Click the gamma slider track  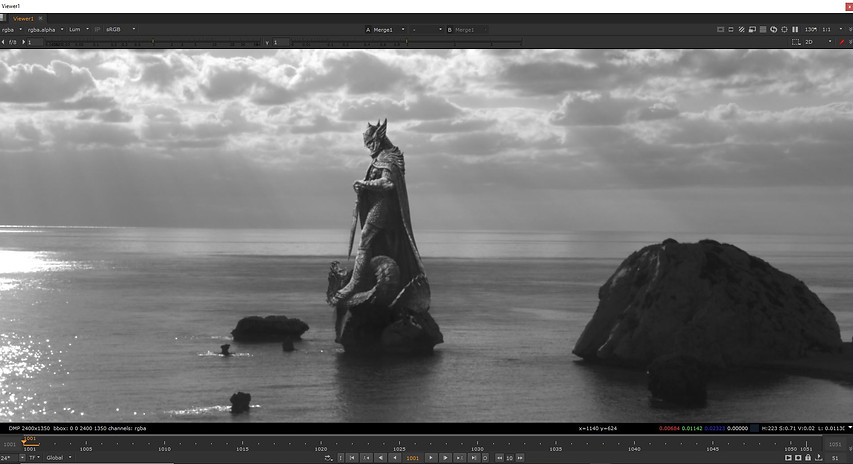(407, 42)
